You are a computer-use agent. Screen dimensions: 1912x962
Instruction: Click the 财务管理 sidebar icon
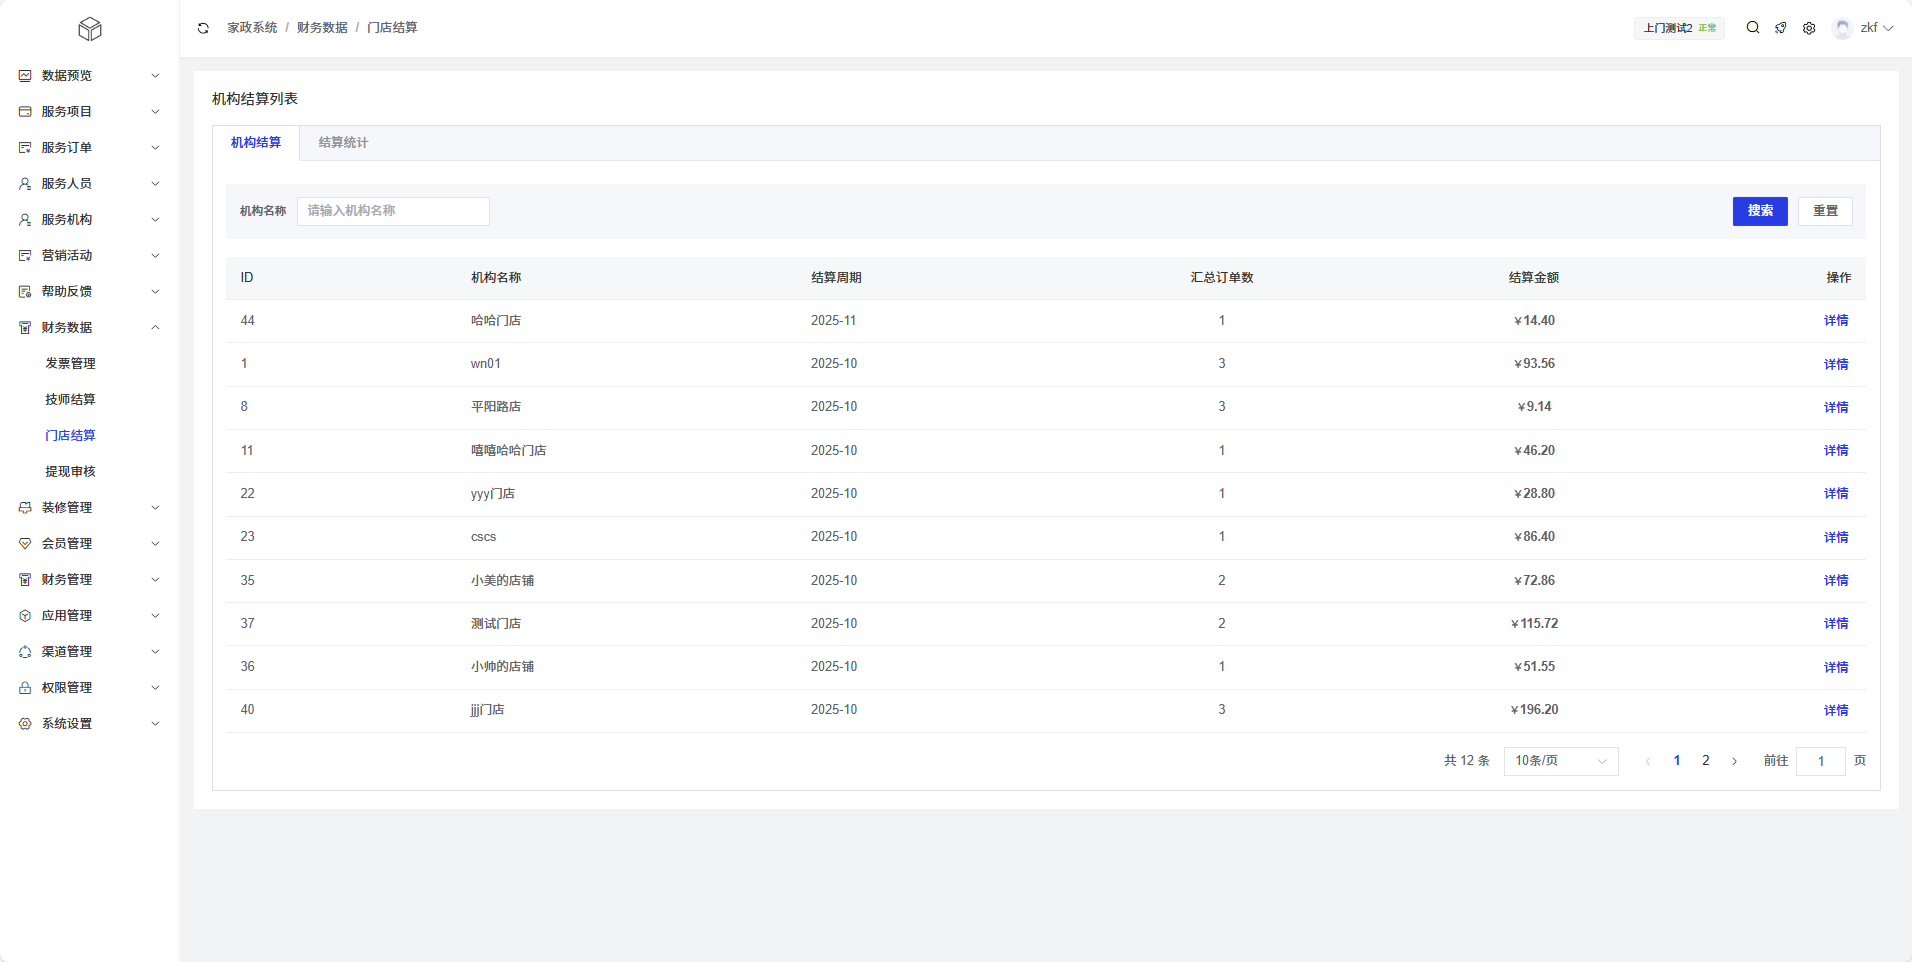tap(25, 580)
